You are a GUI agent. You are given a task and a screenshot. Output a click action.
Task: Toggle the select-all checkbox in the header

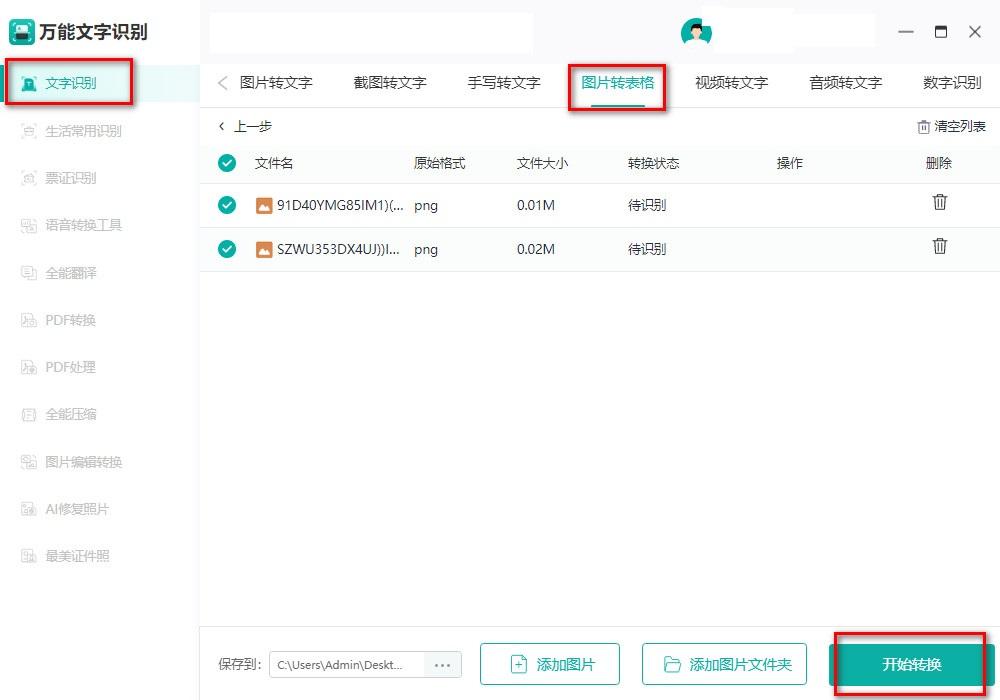226,163
